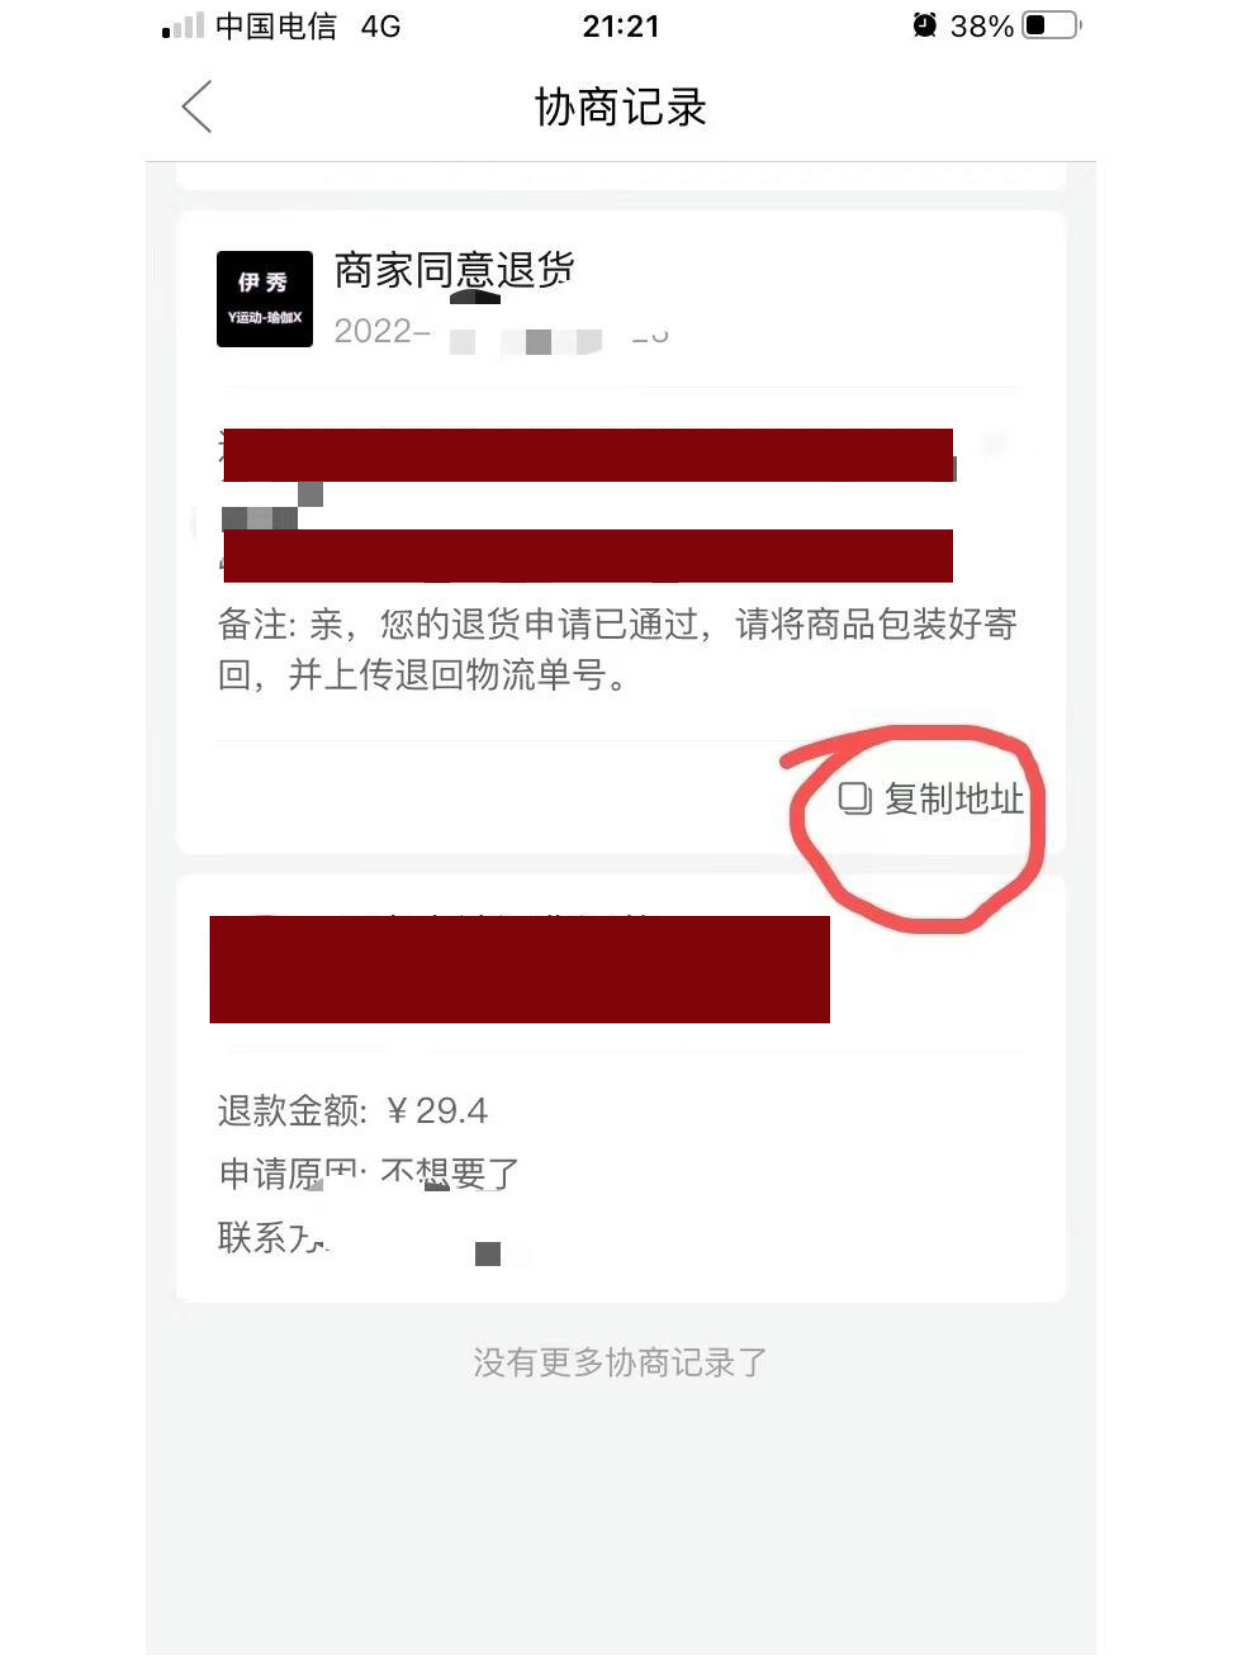1242x1660 pixels.
Task: Tap the redacted header in refund card
Action: (x=519, y=969)
